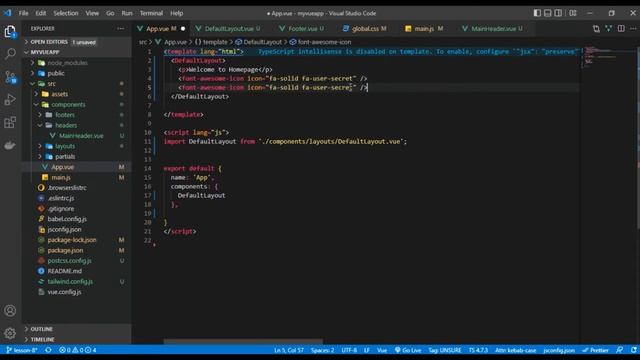The image size is (640, 360).
Task: Open the errors and warnings problems indicator
Action: [x=78, y=350]
